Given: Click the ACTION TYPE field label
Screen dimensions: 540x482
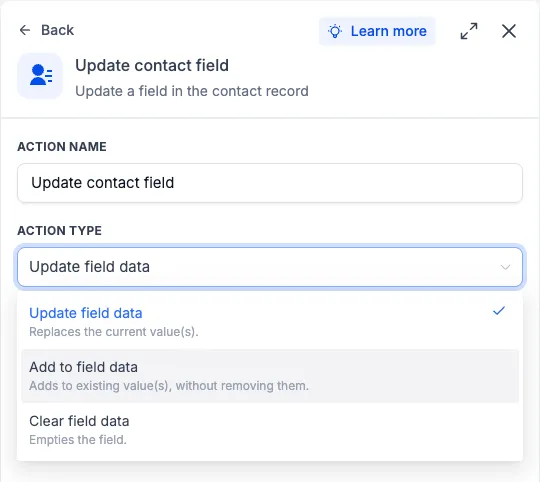Looking at the screenshot, I should click(x=60, y=231).
